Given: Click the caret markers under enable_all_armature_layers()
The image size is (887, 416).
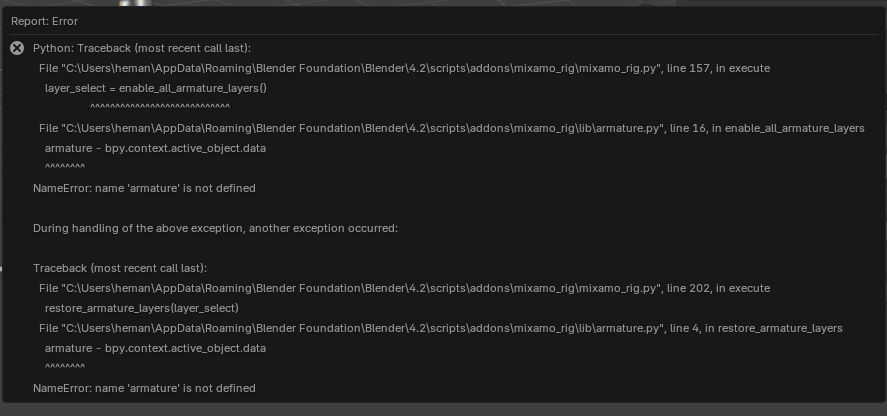Looking at the screenshot, I should (x=160, y=106).
